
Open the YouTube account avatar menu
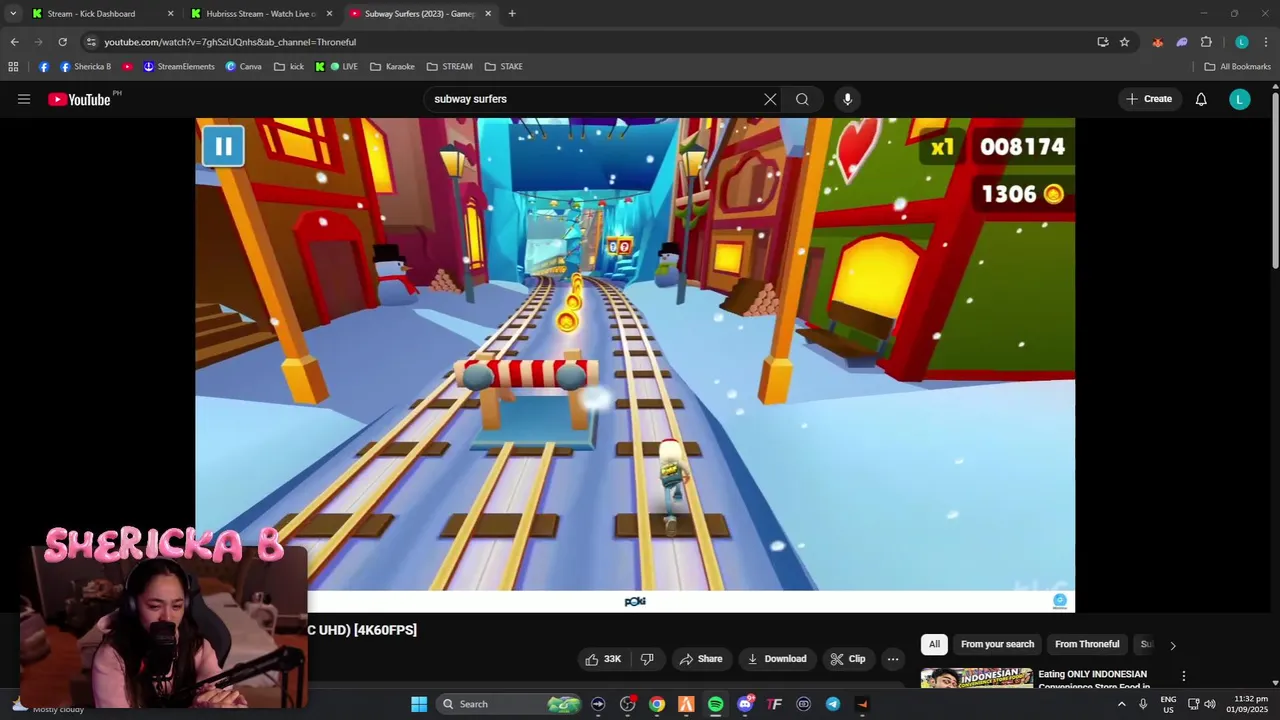point(1240,99)
